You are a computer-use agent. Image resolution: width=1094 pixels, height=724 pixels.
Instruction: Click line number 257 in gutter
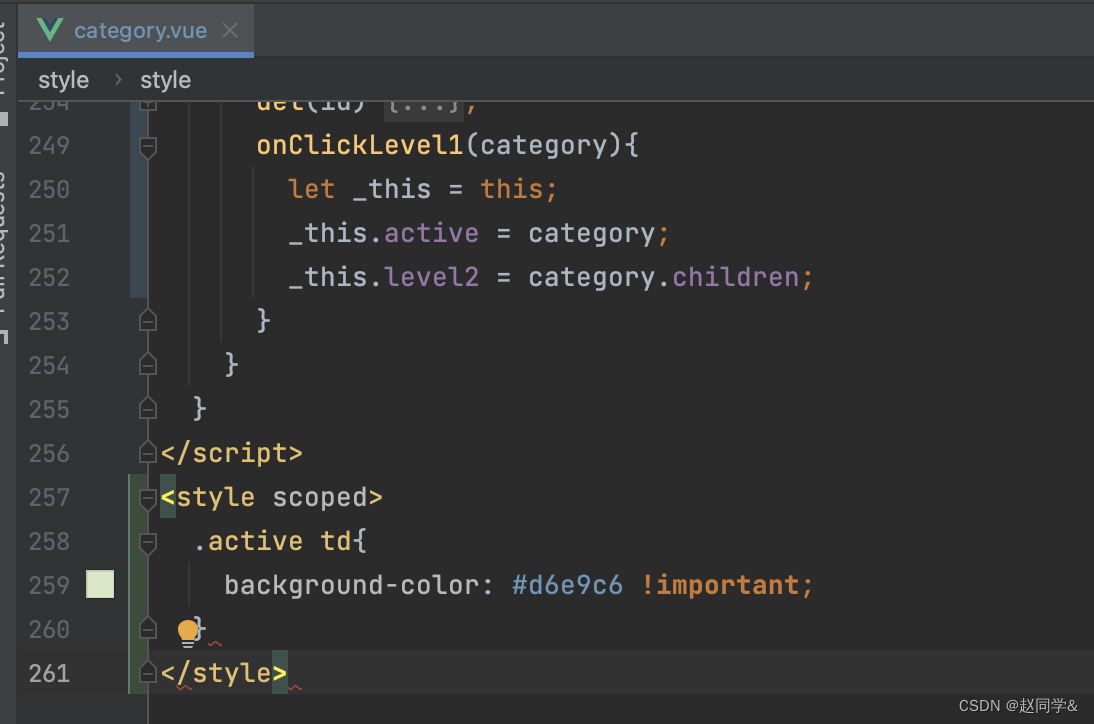click(49, 498)
